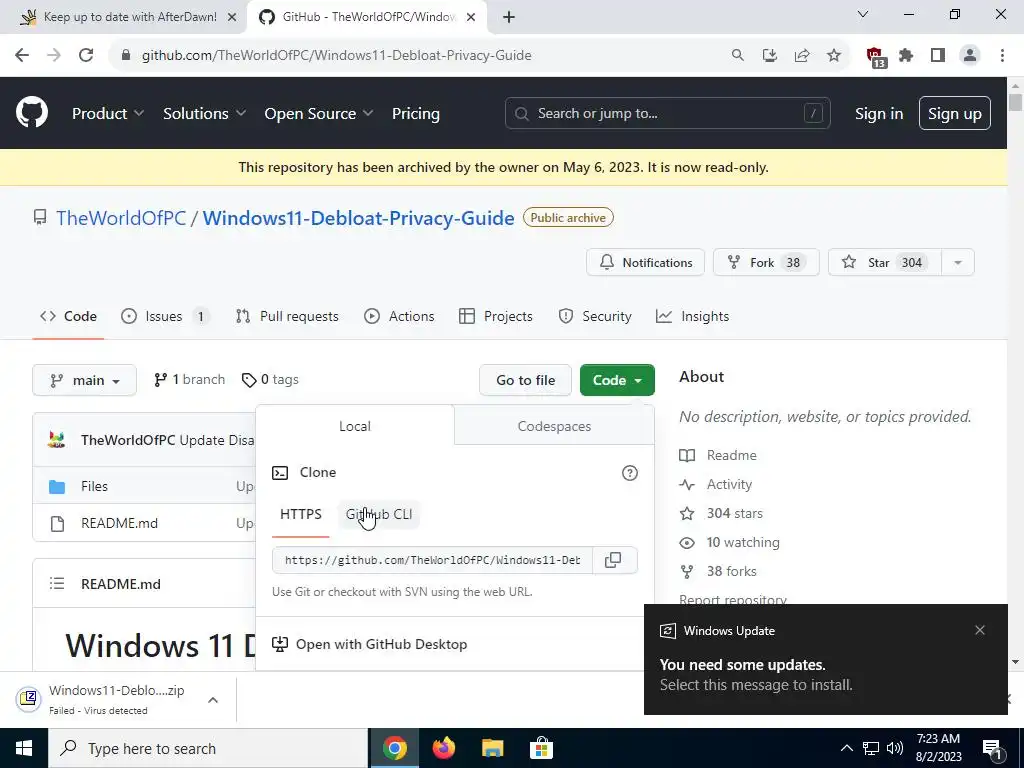Open Microsoft Store from the taskbar
This screenshot has width=1024, height=768.
click(541, 748)
